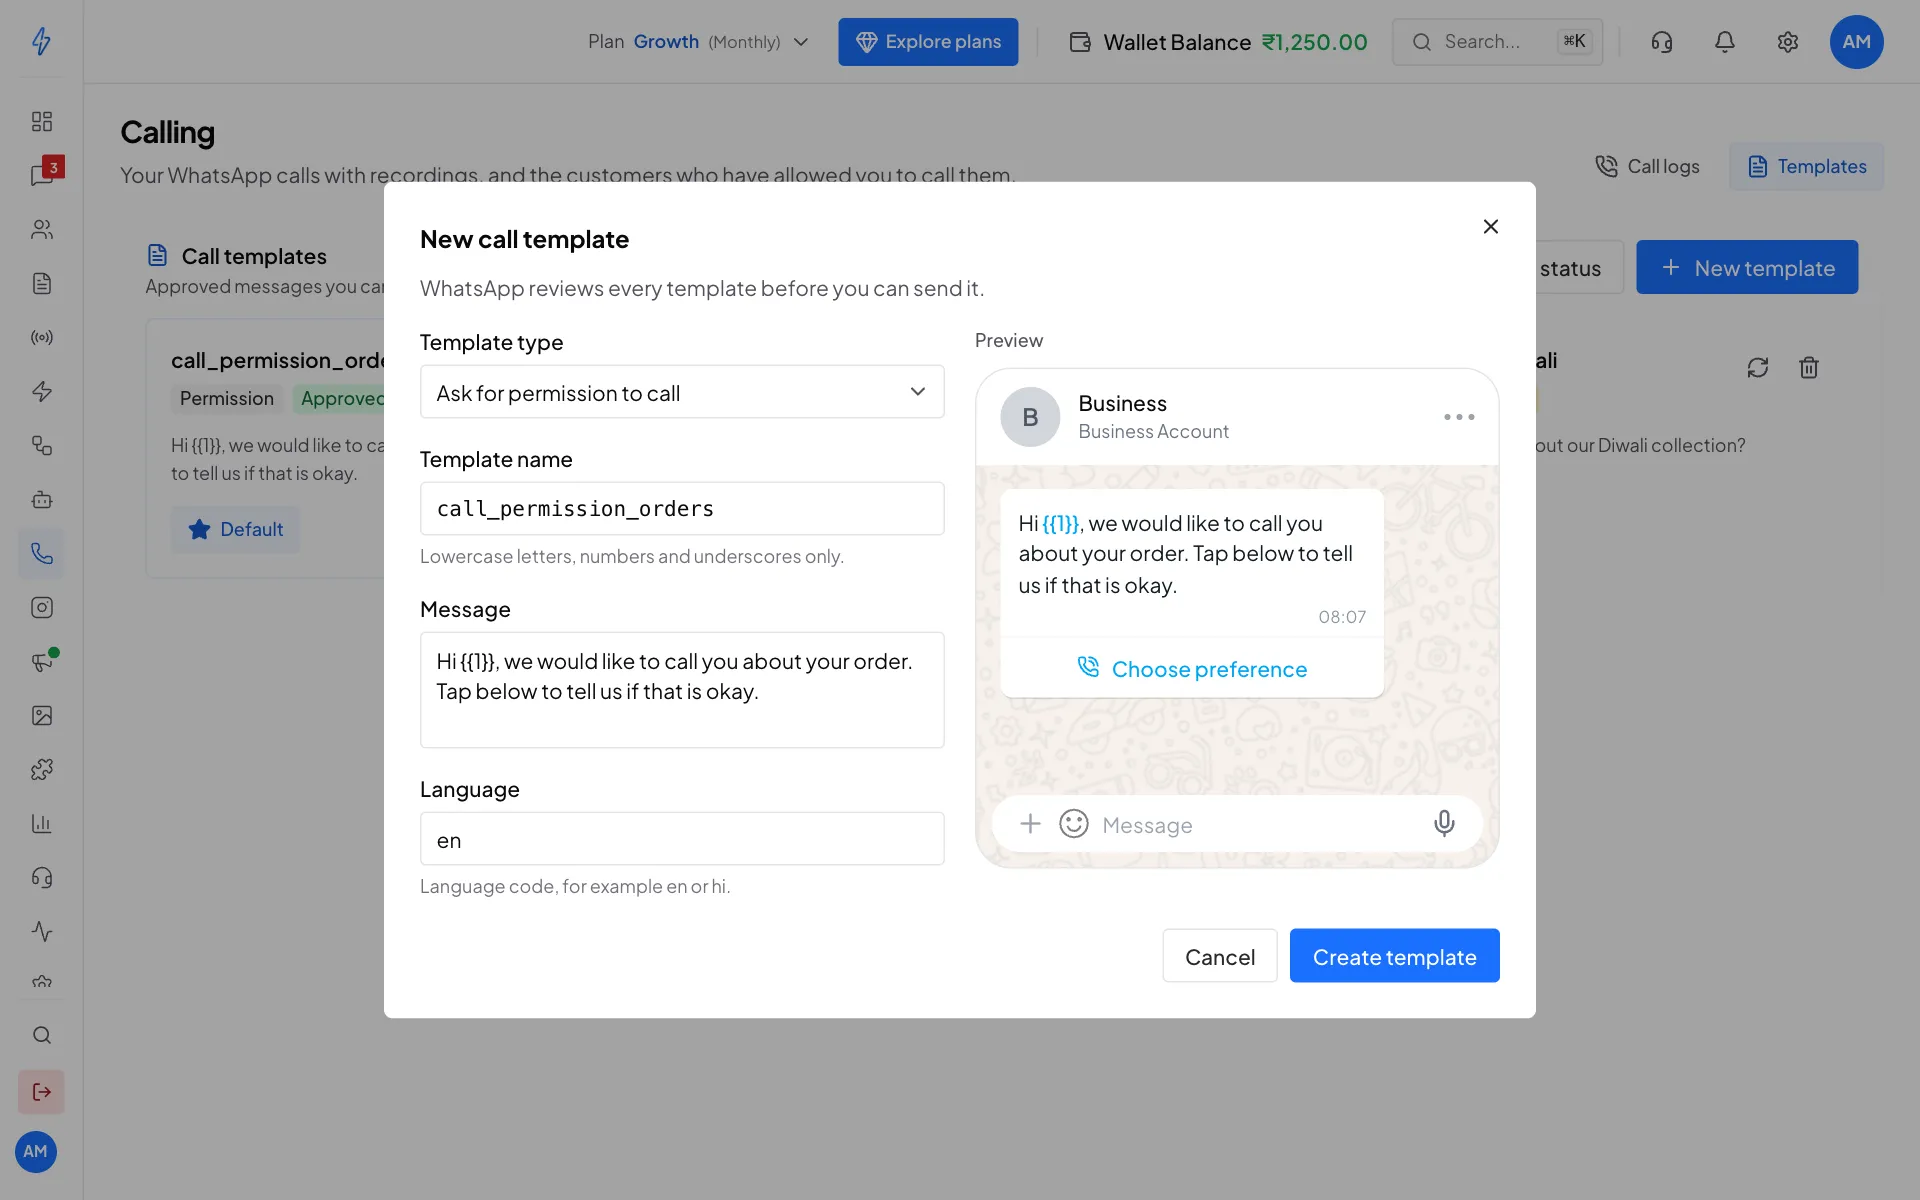This screenshot has height=1200, width=1920.
Task: Click the preview plus attachment icon
Action: coord(1030,824)
